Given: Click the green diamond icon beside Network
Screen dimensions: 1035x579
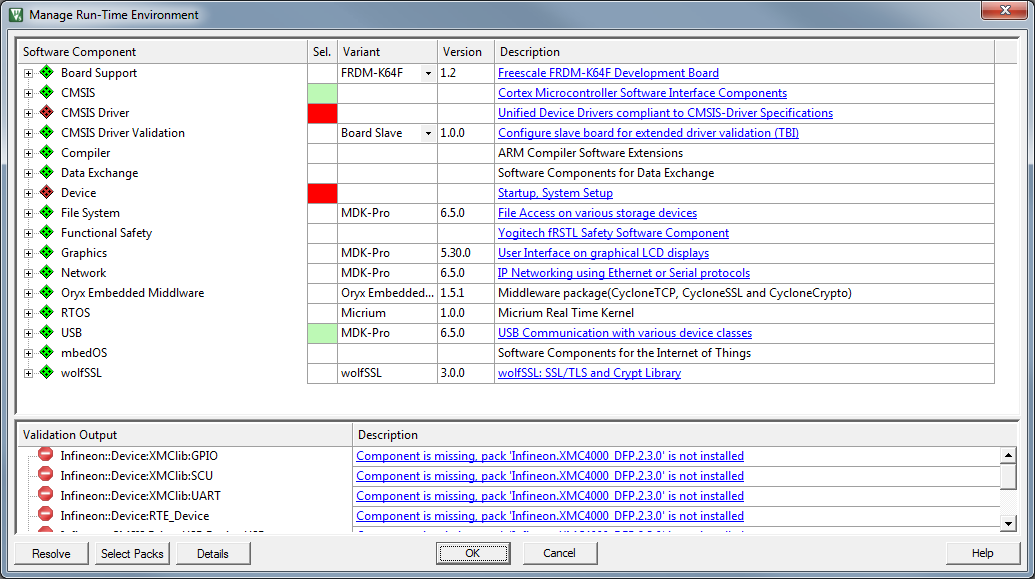Looking at the screenshot, I should (x=46, y=273).
